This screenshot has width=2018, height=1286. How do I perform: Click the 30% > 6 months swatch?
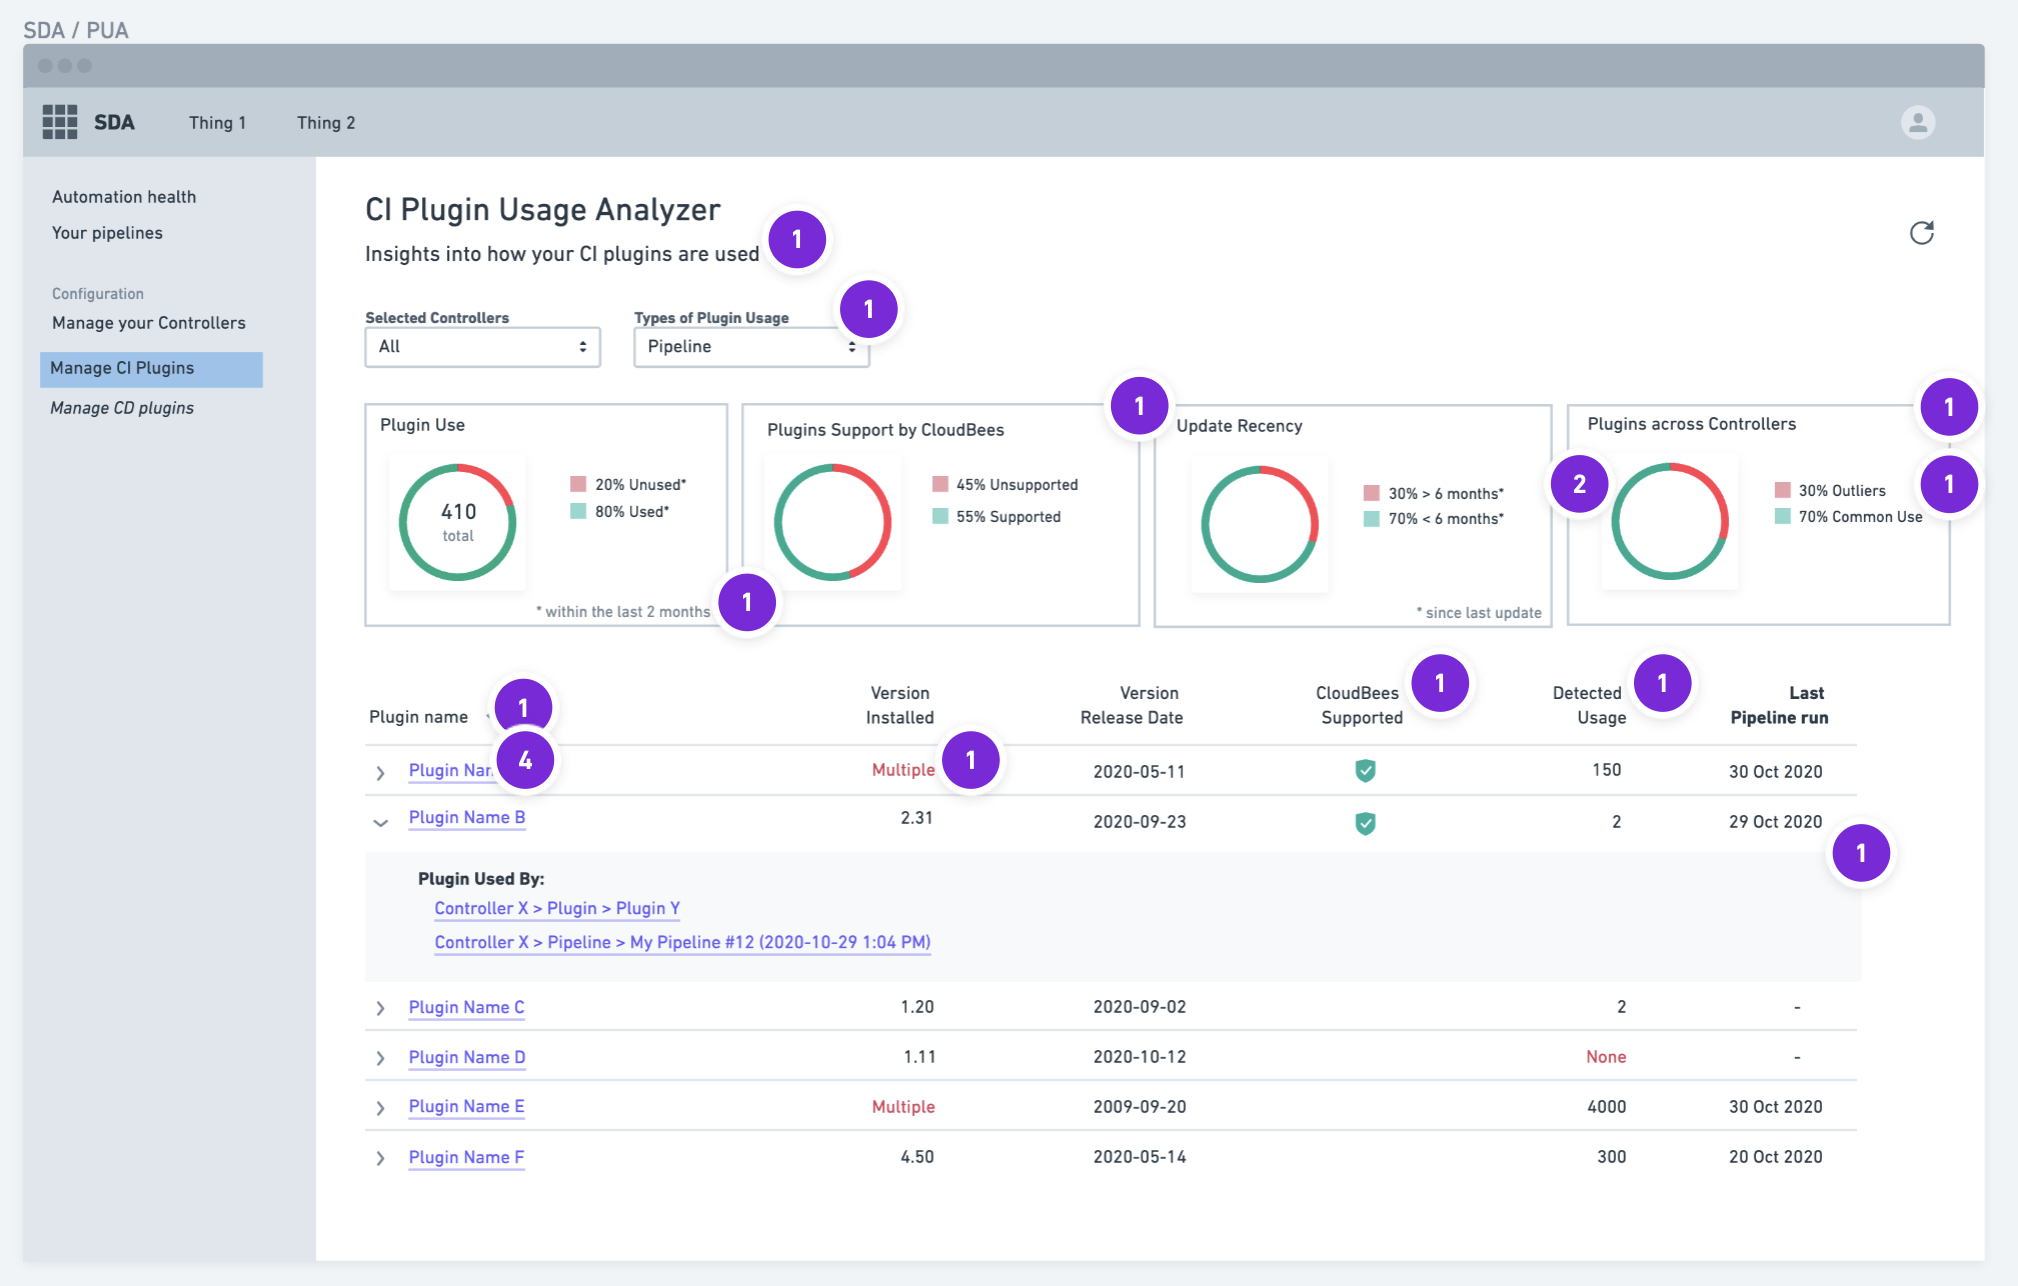(x=1372, y=493)
